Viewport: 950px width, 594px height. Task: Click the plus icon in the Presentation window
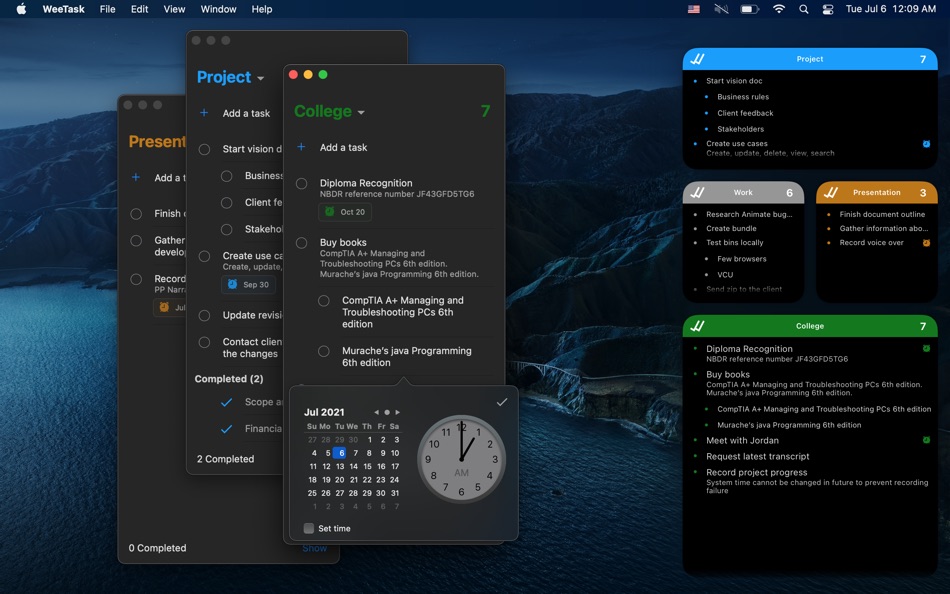[136, 177]
